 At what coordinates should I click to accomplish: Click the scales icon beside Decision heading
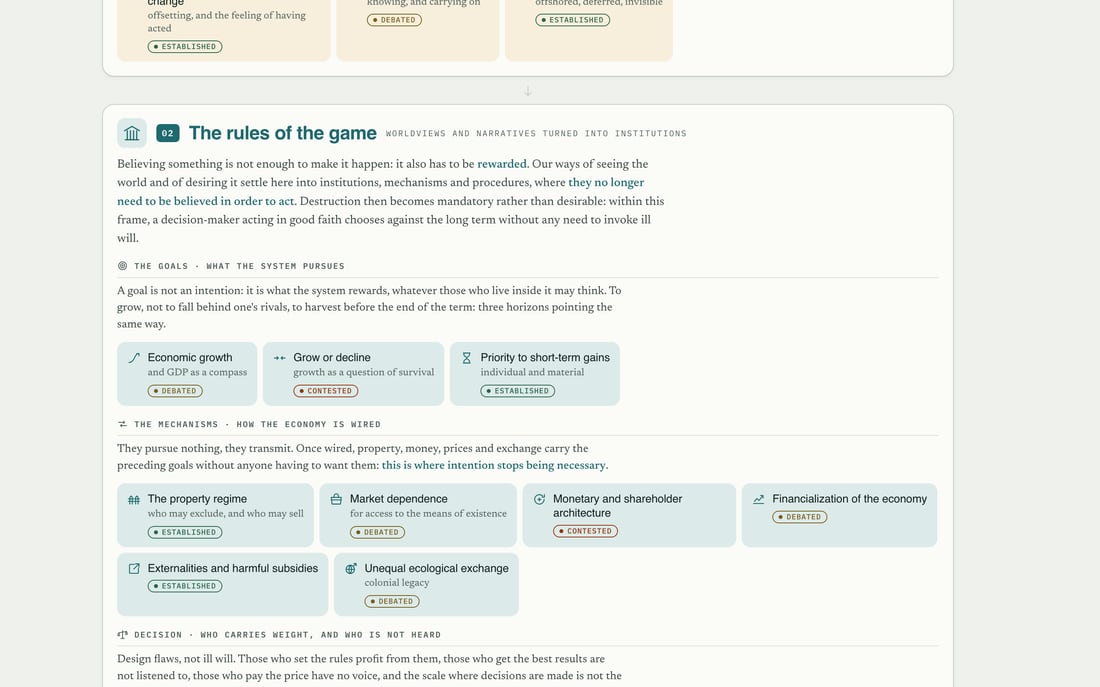click(x=123, y=634)
